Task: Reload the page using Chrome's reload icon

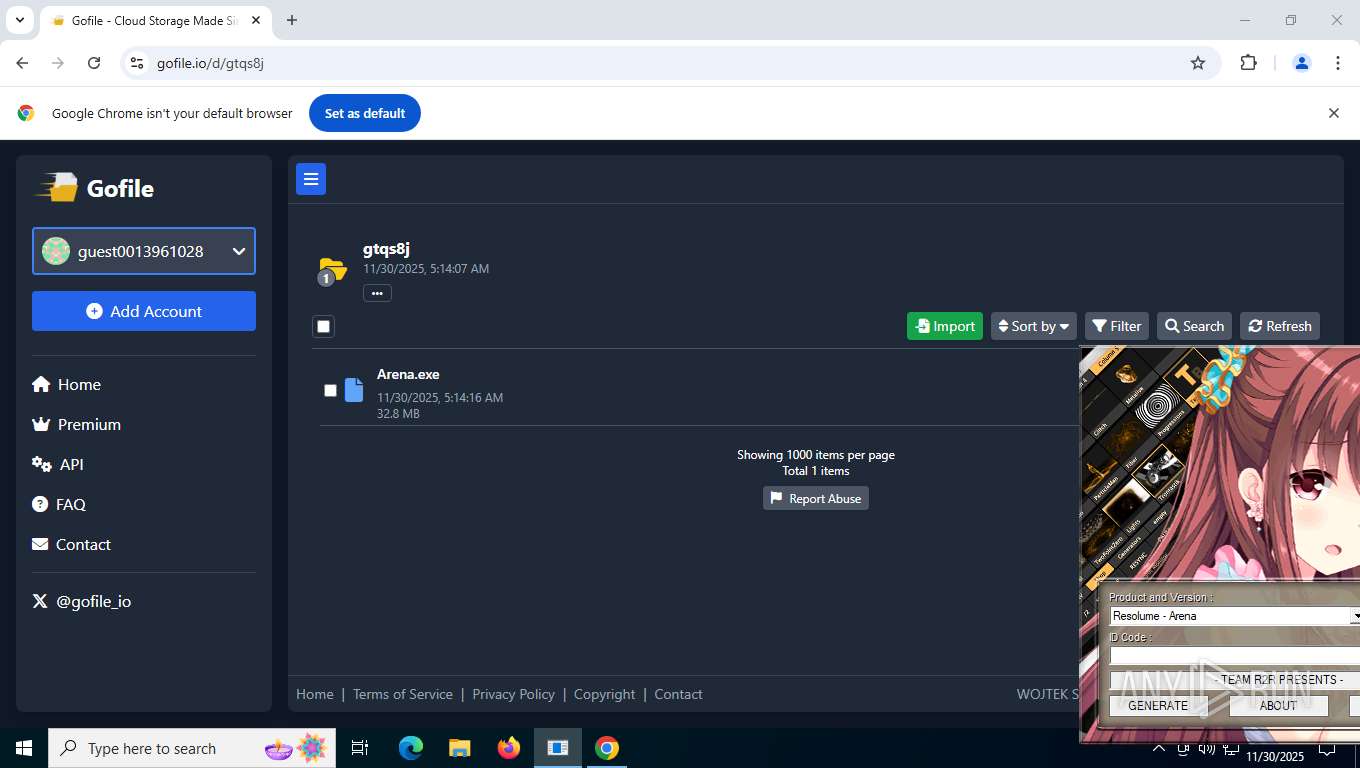Action: click(x=94, y=63)
